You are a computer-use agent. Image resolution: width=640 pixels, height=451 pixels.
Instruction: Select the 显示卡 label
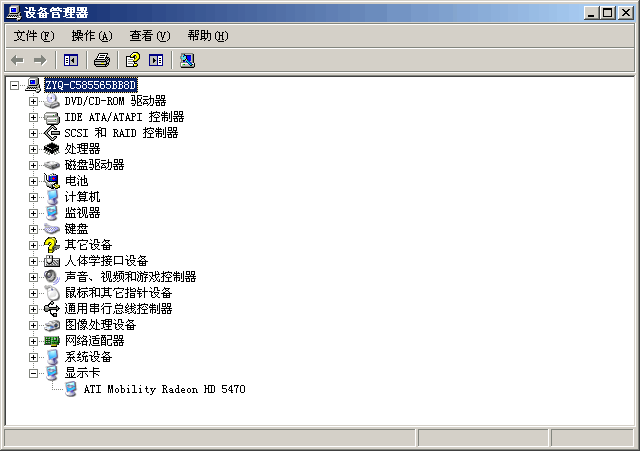82,373
